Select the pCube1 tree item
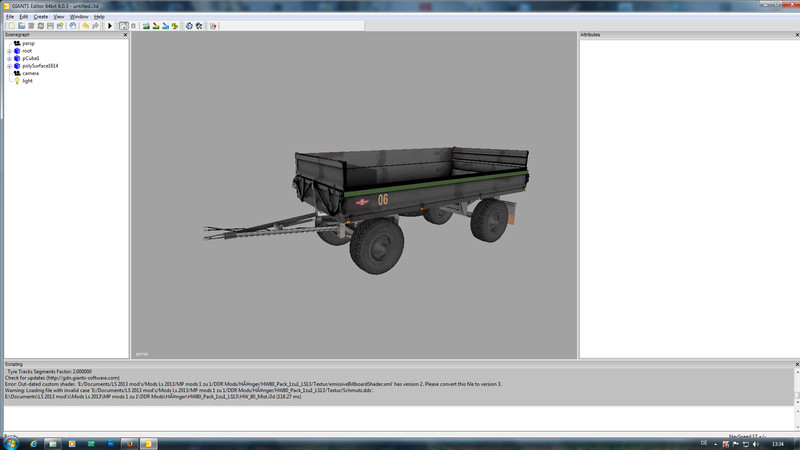Image resolution: width=800 pixels, height=450 pixels. pyautogui.click(x=31, y=58)
